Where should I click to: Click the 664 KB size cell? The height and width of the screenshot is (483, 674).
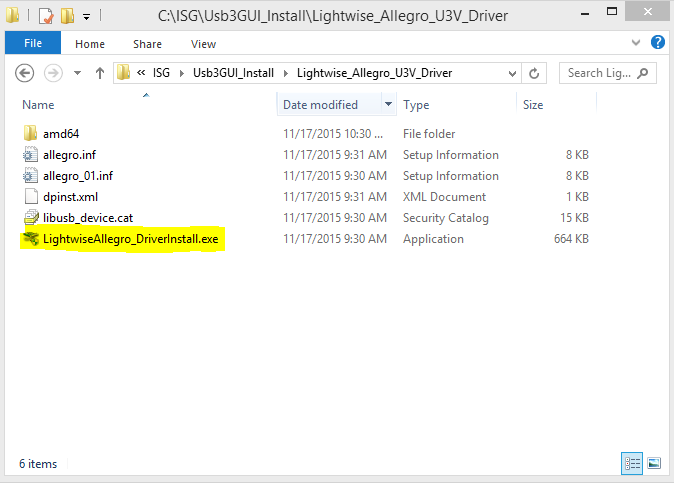(x=571, y=239)
